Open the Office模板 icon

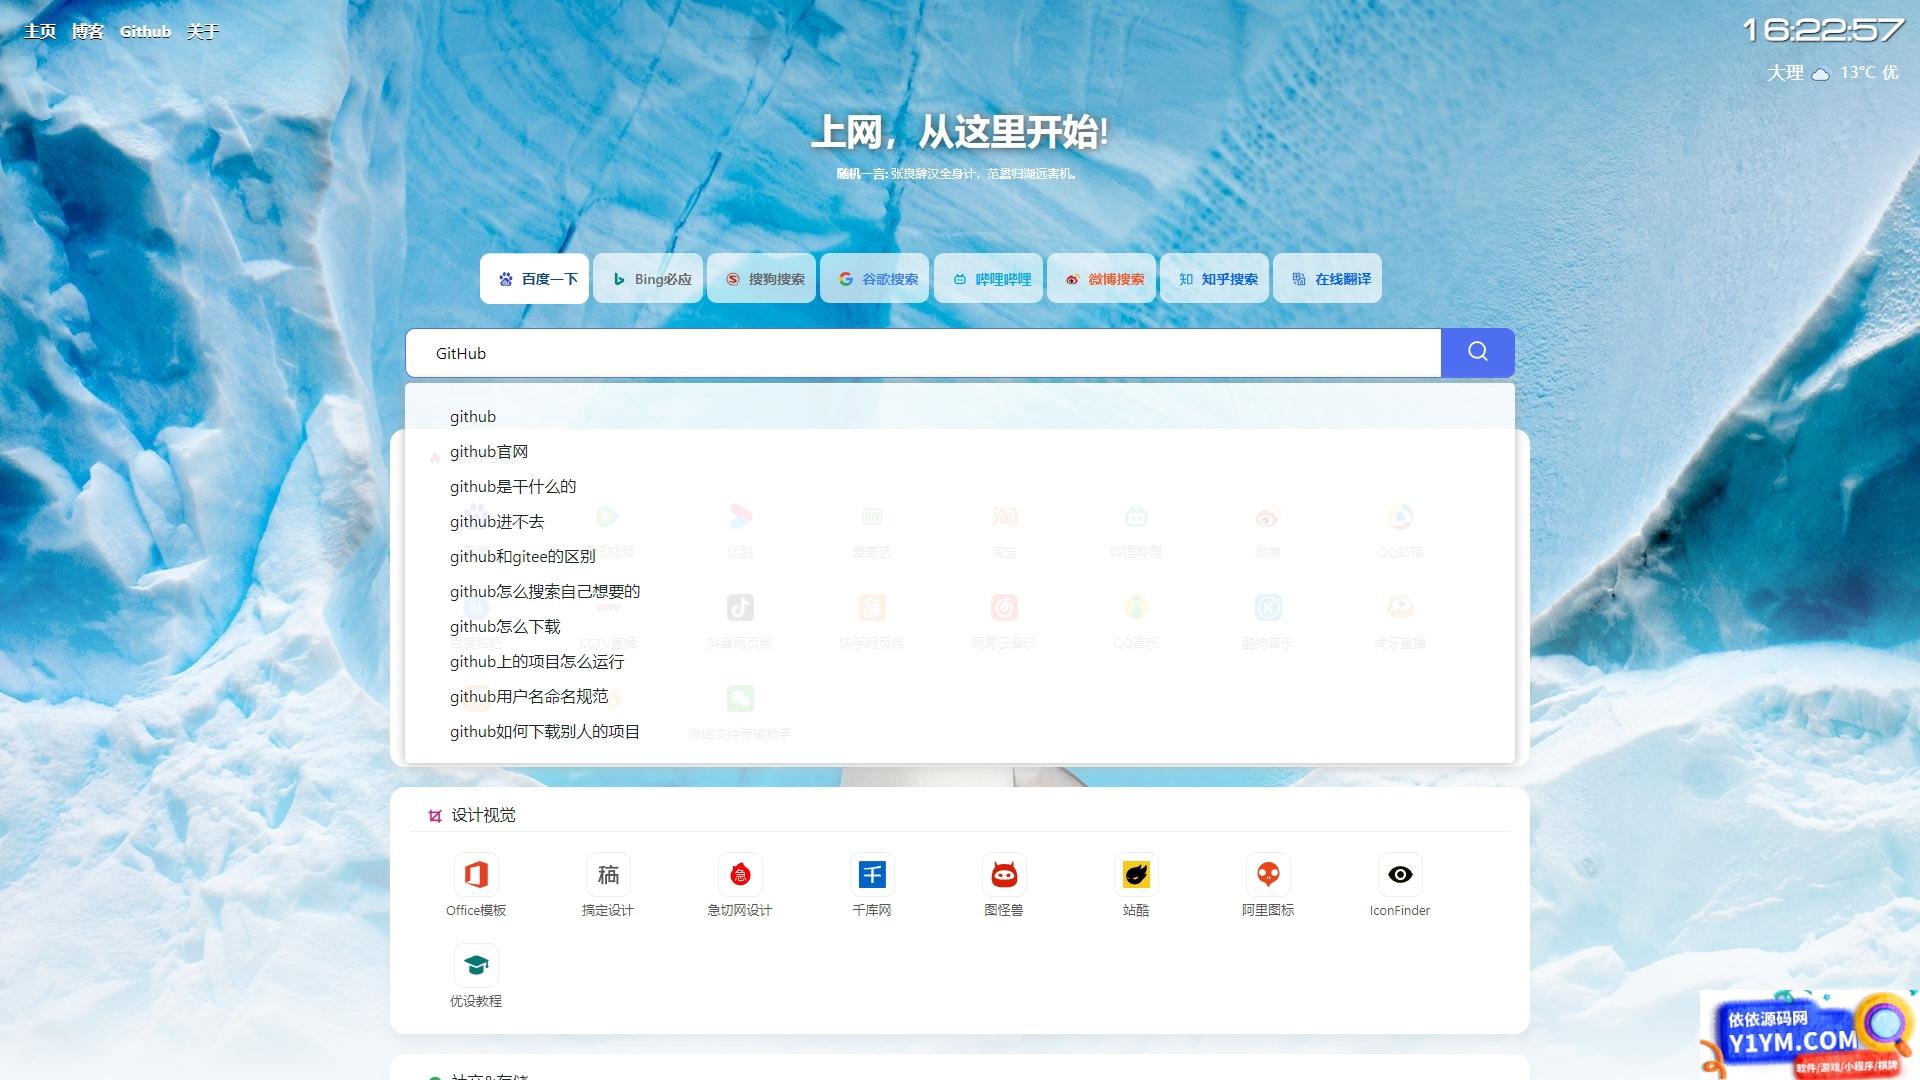pos(476,875)
